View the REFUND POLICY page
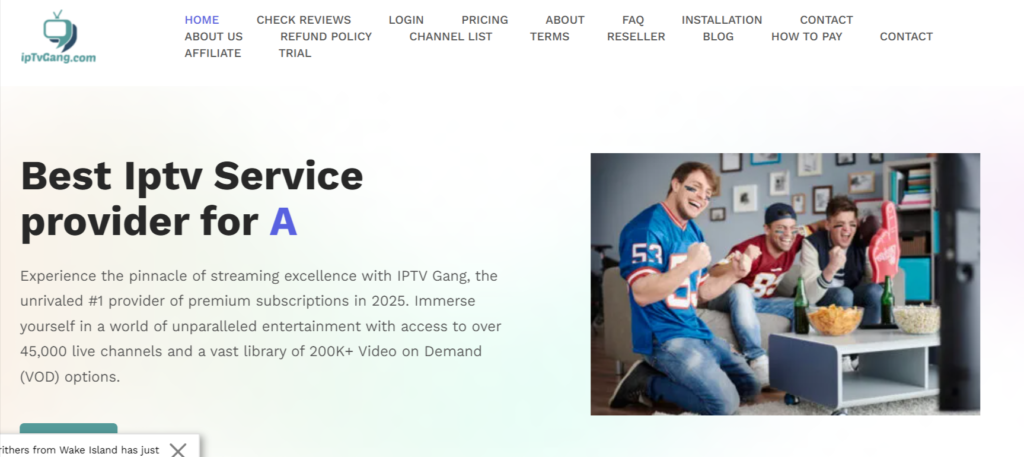 click(326, 37)
